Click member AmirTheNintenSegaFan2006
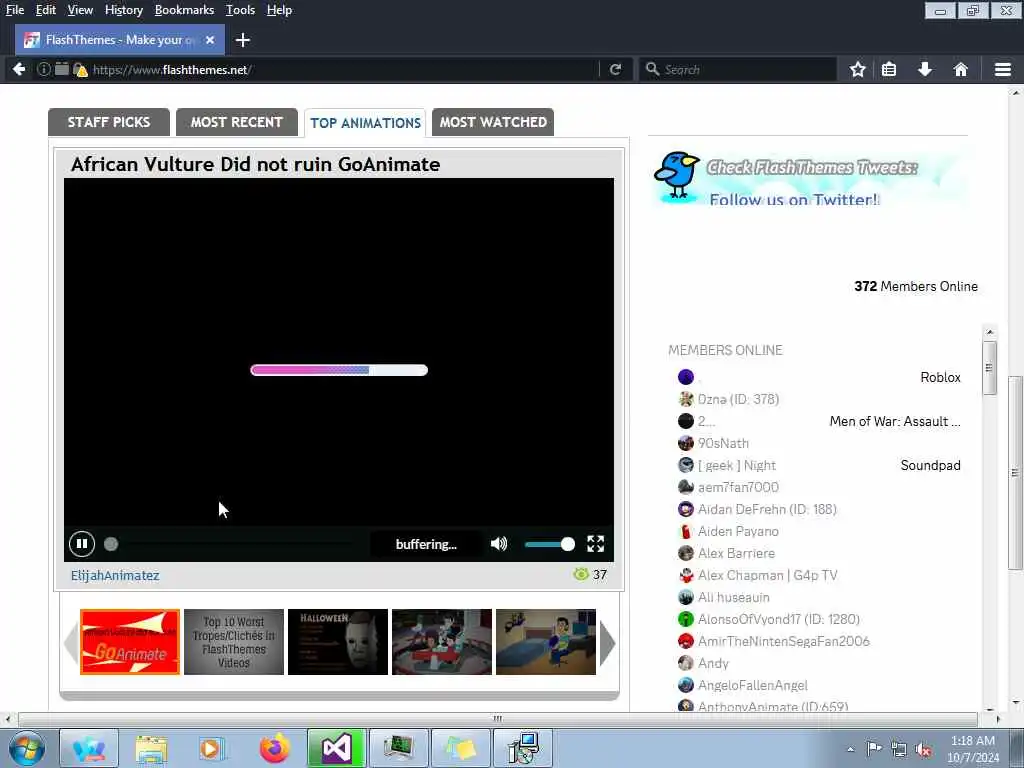This screenshot has width=1024, height=768. (x=784, y=641)
